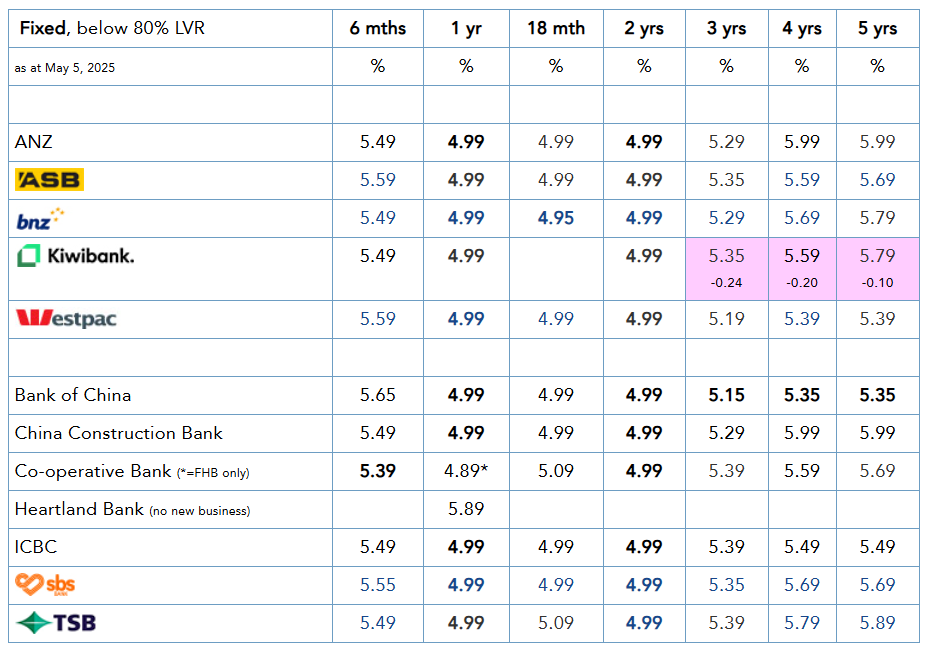Select Co-operative Bank's 18 mth rate 5.09
Screen dimensions: 940x659
click(556, 471)
